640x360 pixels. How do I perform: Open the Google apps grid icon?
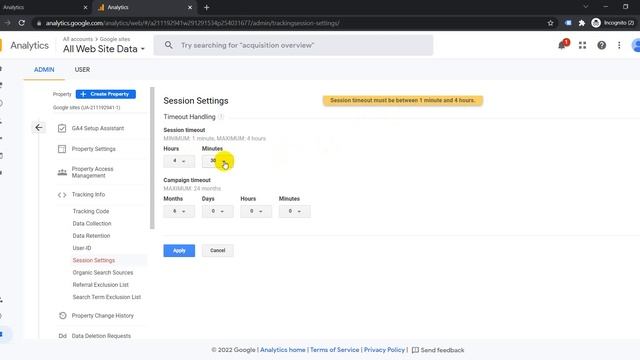pyautogui.click(x=582, y=45)
